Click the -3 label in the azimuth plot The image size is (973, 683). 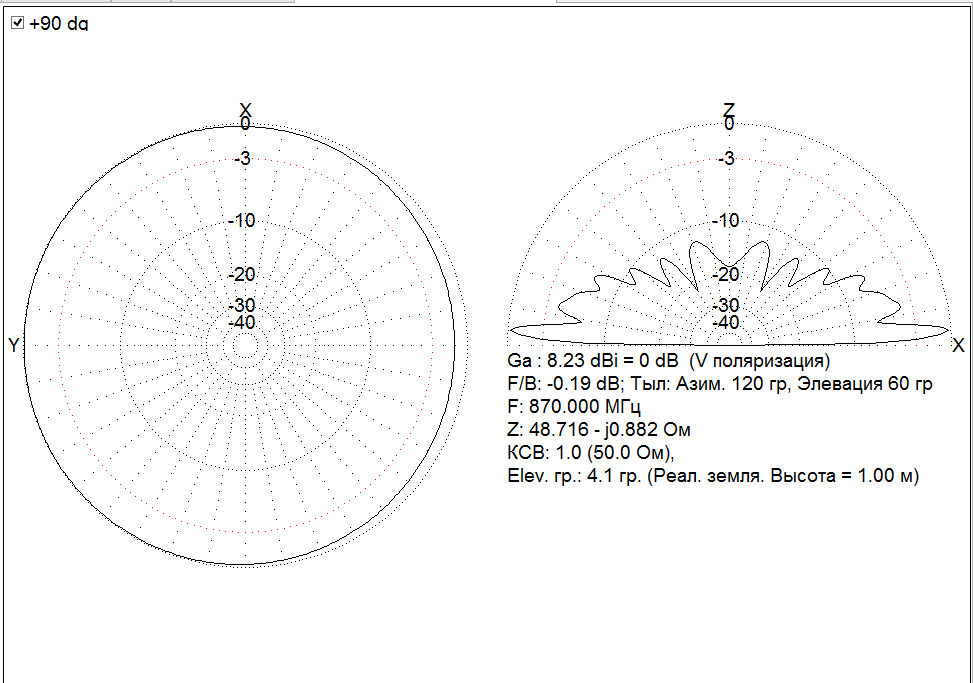(x=242, y=159)
